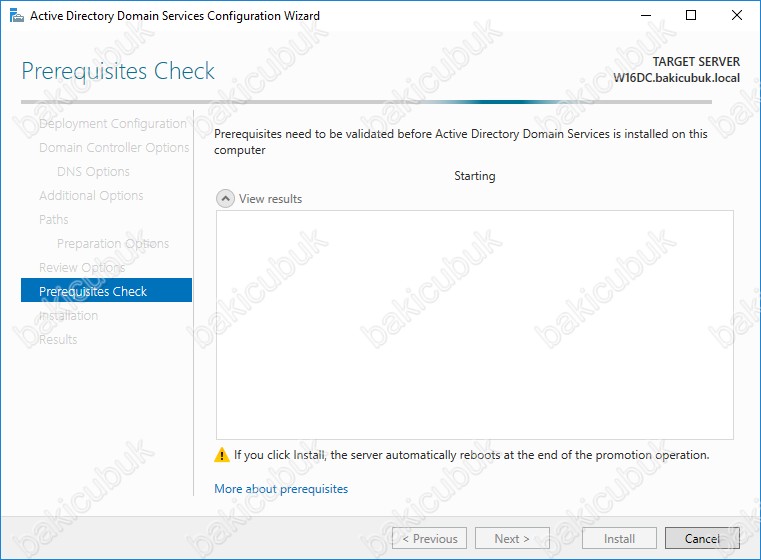
Task: Select Deployment Configuration step
Action: 113,124
